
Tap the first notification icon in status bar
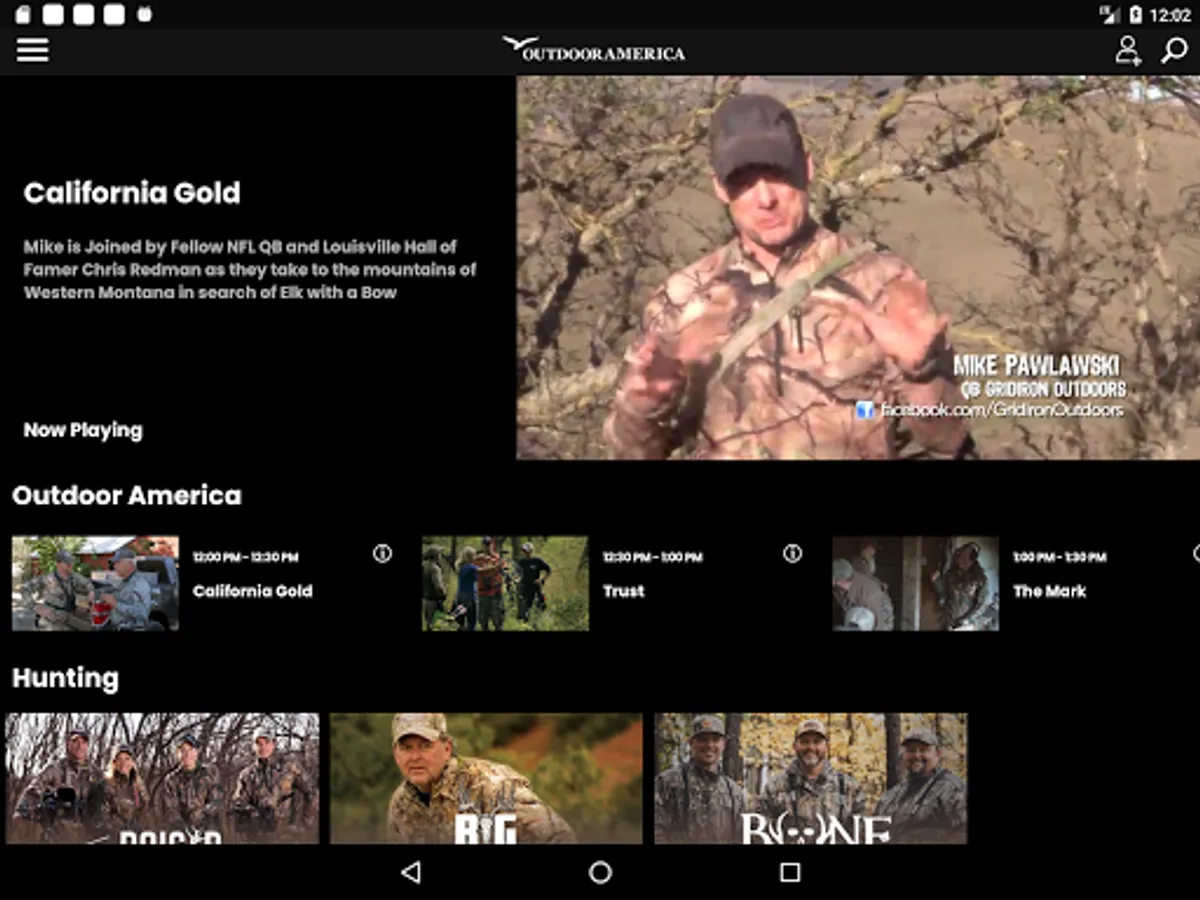[22, 15]
